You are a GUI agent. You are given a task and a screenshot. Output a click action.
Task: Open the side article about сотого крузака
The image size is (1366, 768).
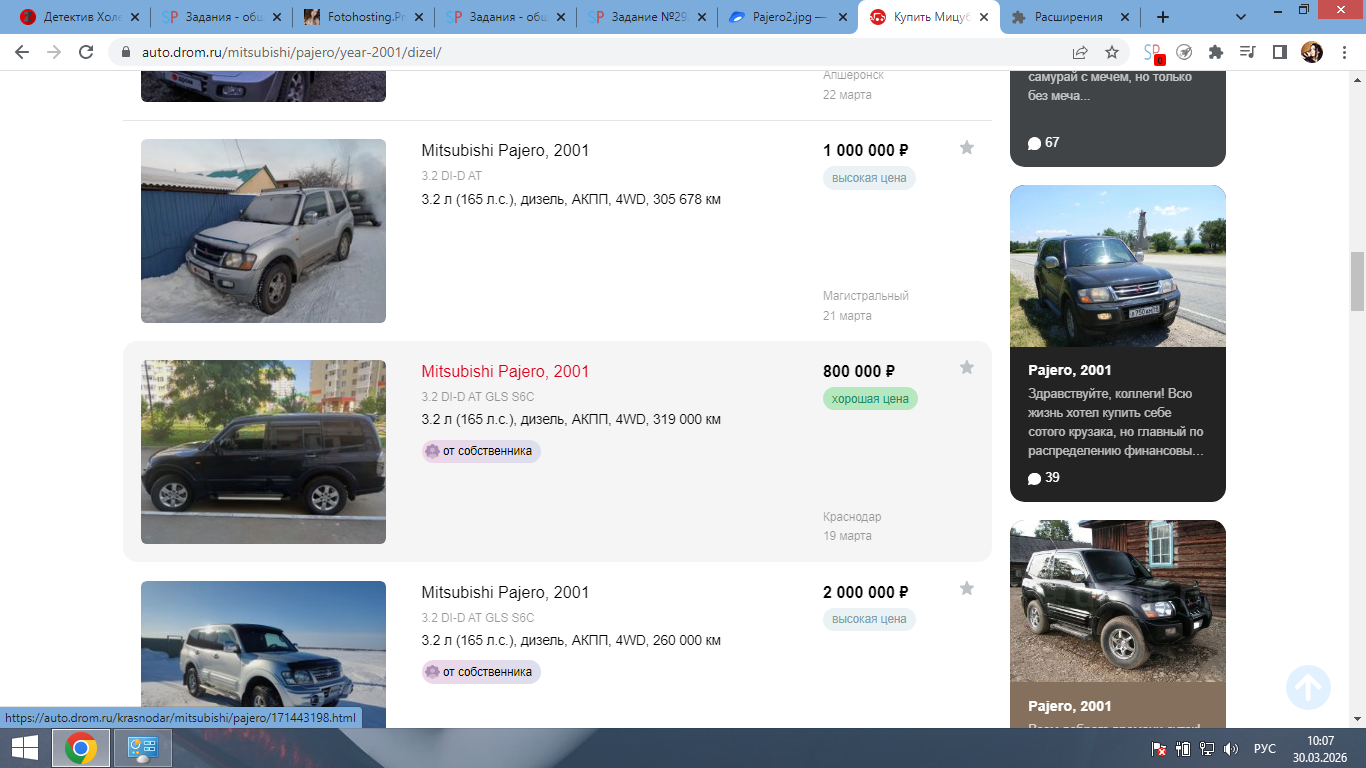1117,422
